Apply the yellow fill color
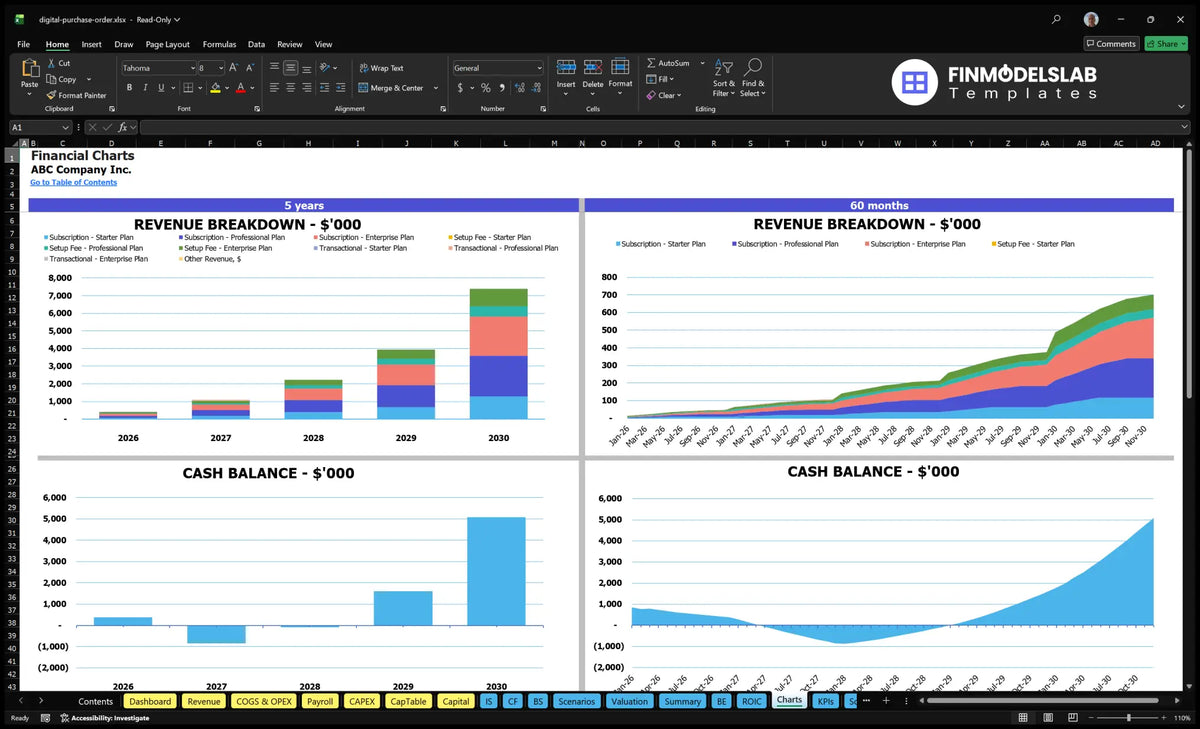This screenshot has width=1200, height=729. point(215,88)
